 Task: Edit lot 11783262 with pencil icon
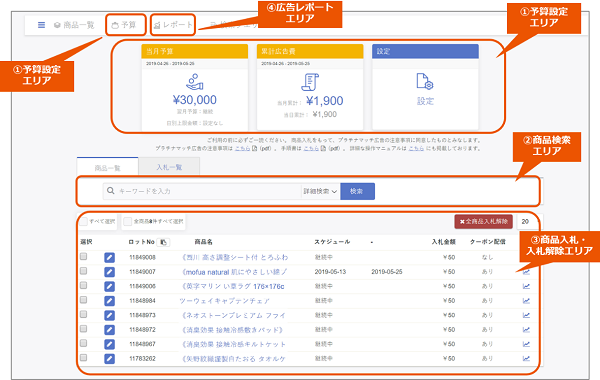pos(109,359)
